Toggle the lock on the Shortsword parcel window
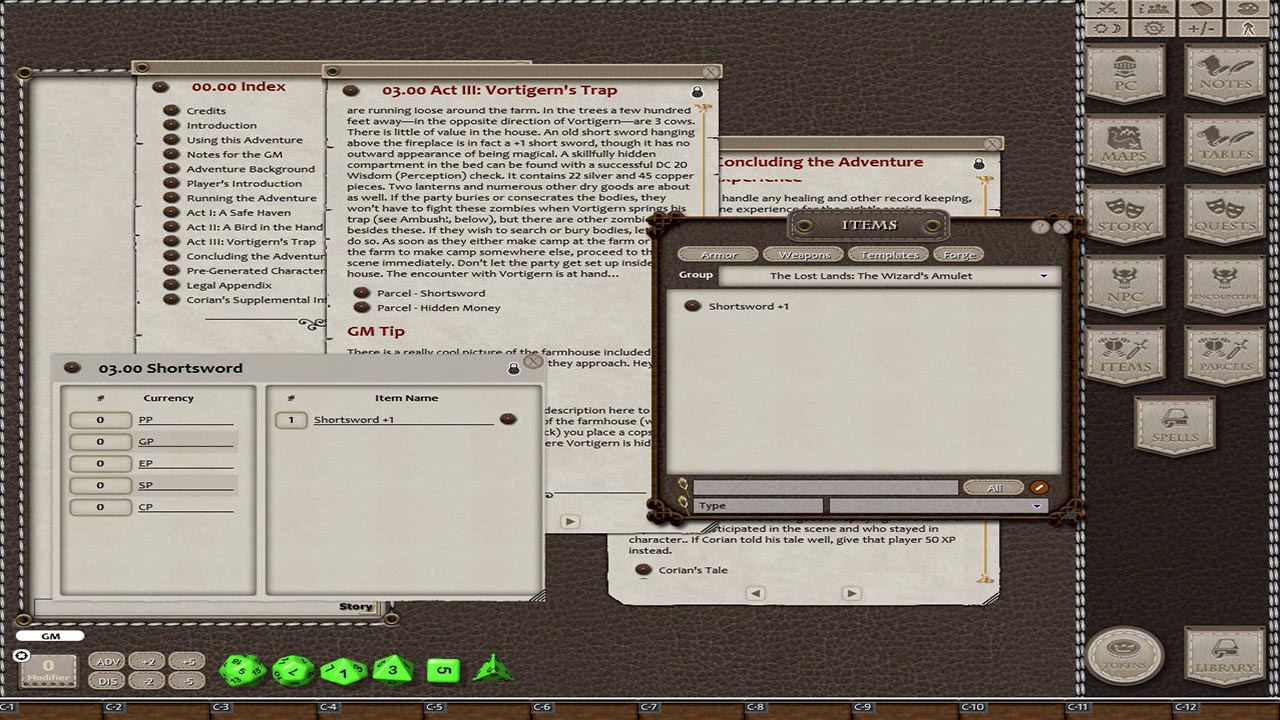Viewport: 1280px width, 720px height. click(x=513, y=367)
